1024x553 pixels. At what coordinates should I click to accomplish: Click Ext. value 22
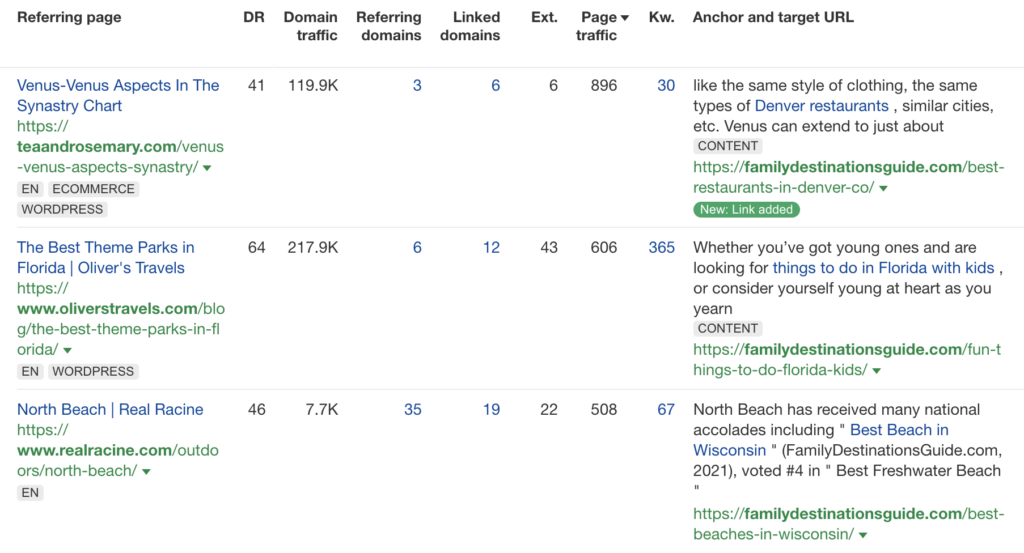coord(549,409)
